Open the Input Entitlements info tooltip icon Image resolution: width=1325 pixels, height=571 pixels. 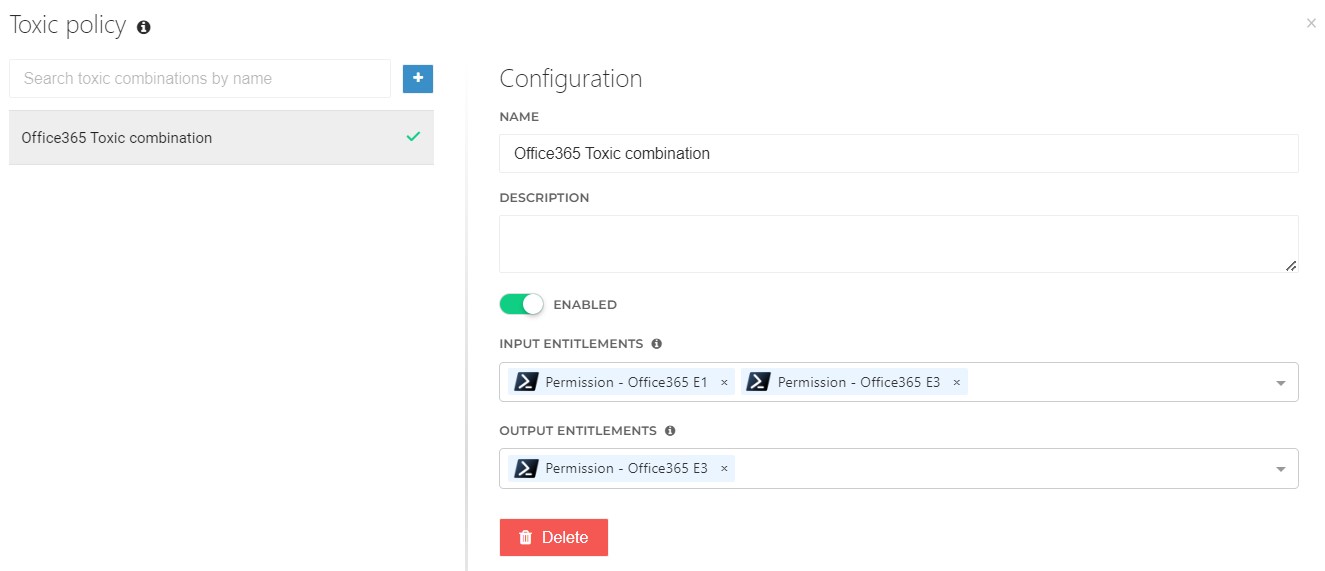[657, 344]
